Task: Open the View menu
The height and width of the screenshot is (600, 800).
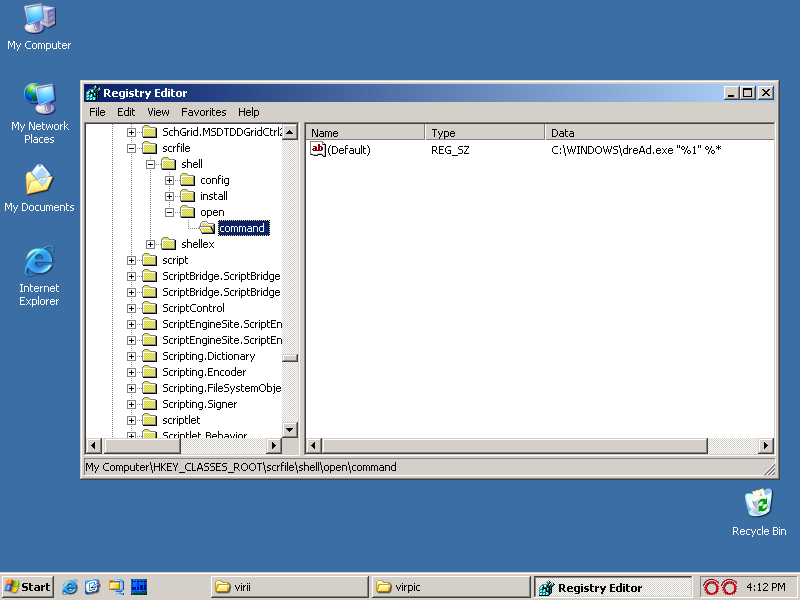Action: [x=158, y=112]
